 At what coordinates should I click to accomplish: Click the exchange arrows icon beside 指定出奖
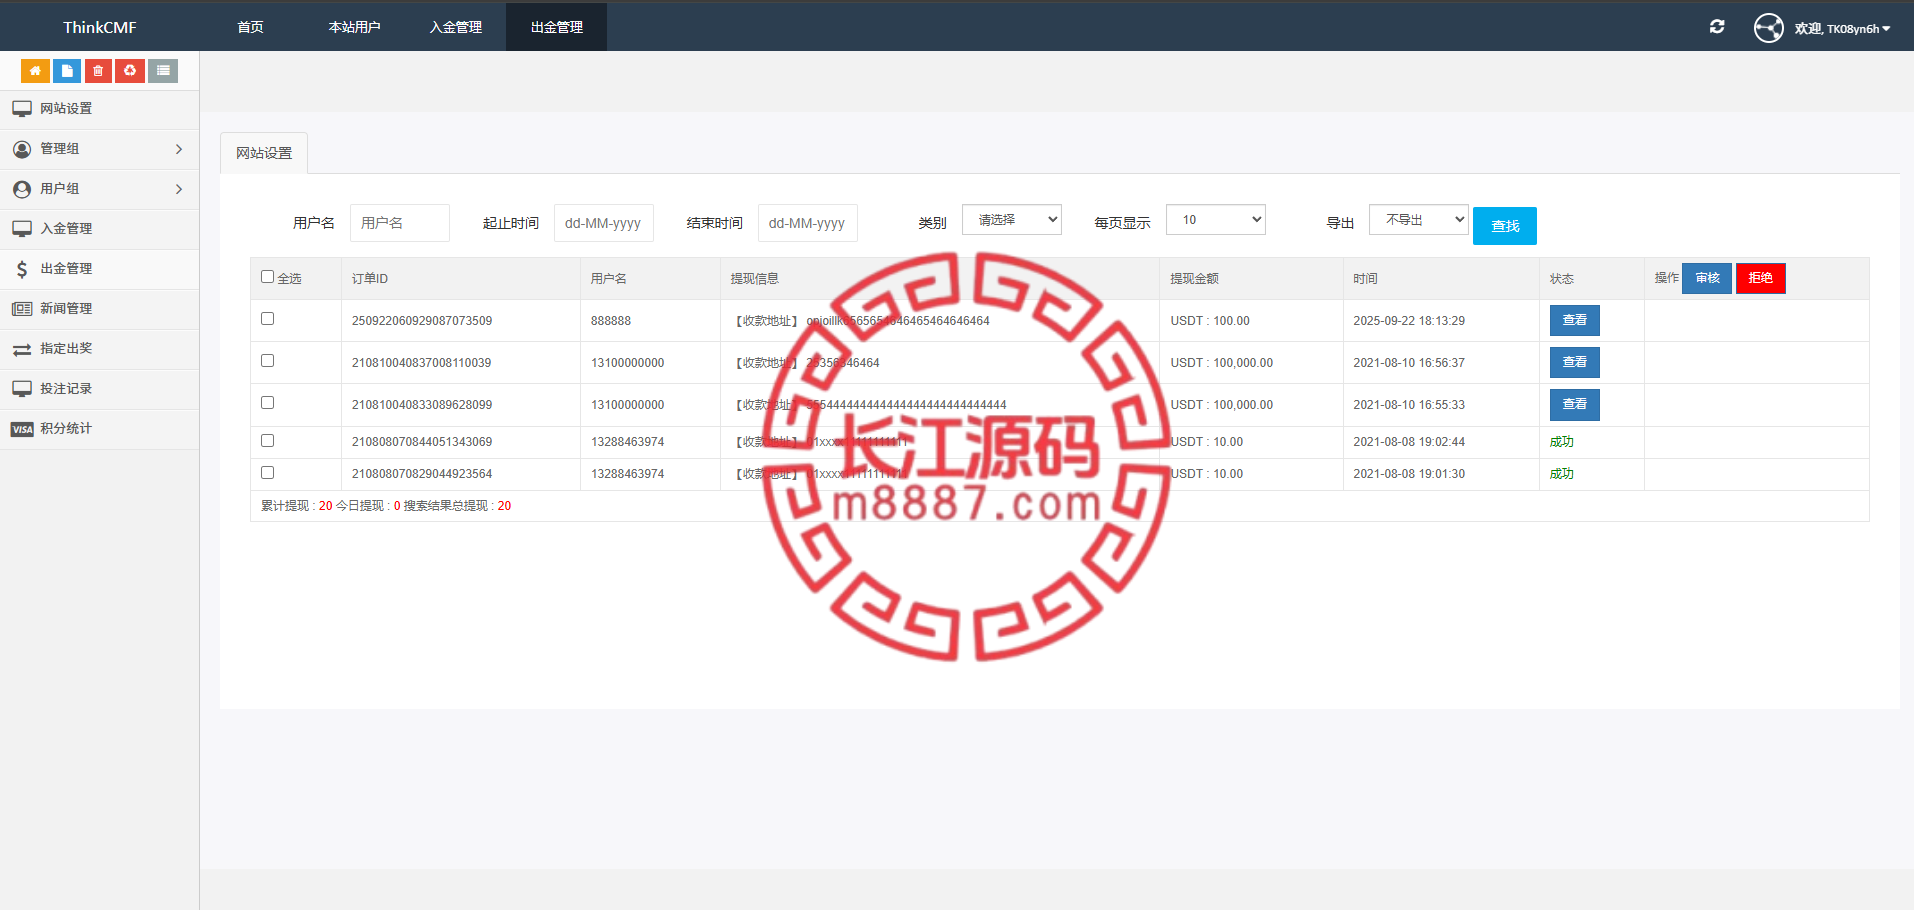pyautogui.click(x=22, y=349)
